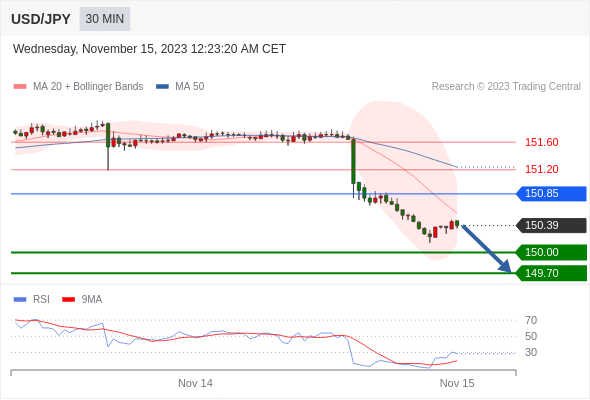Click the Nov 15 date axis label

(x=457, y=383)
